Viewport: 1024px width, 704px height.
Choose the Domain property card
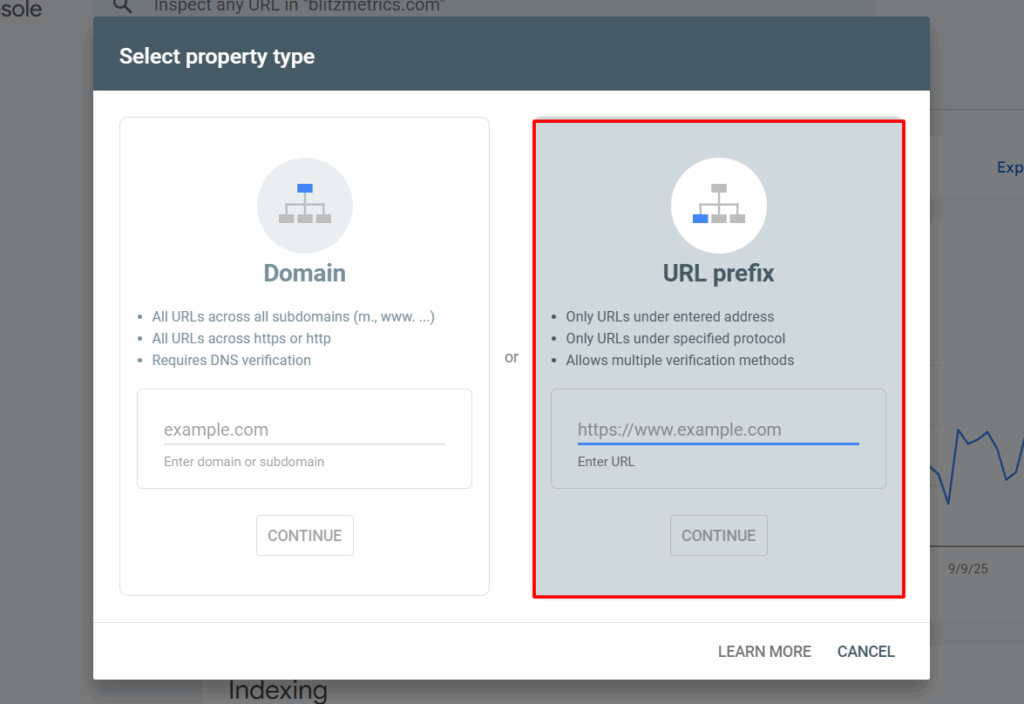pos(304,272)
